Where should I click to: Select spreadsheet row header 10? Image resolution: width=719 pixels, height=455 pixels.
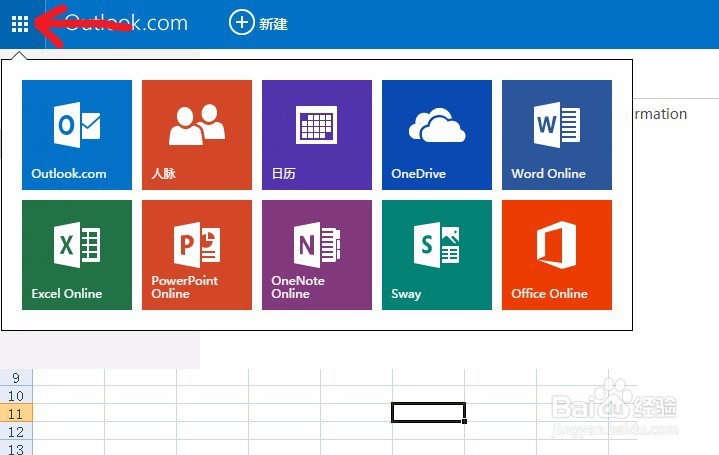[x=16, y=395]
